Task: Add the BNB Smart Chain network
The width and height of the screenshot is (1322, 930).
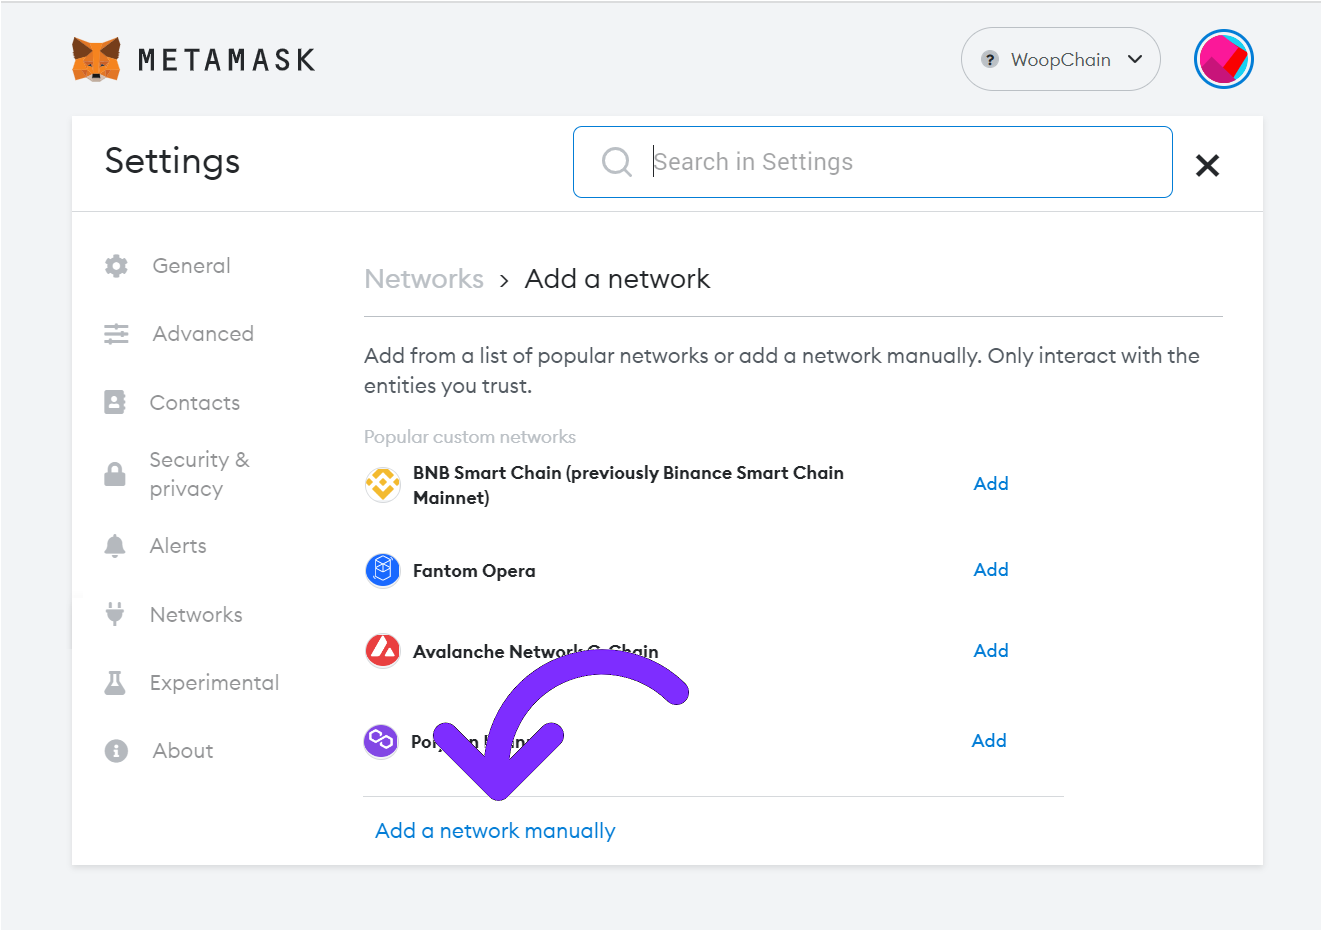Action: [991, 484]
